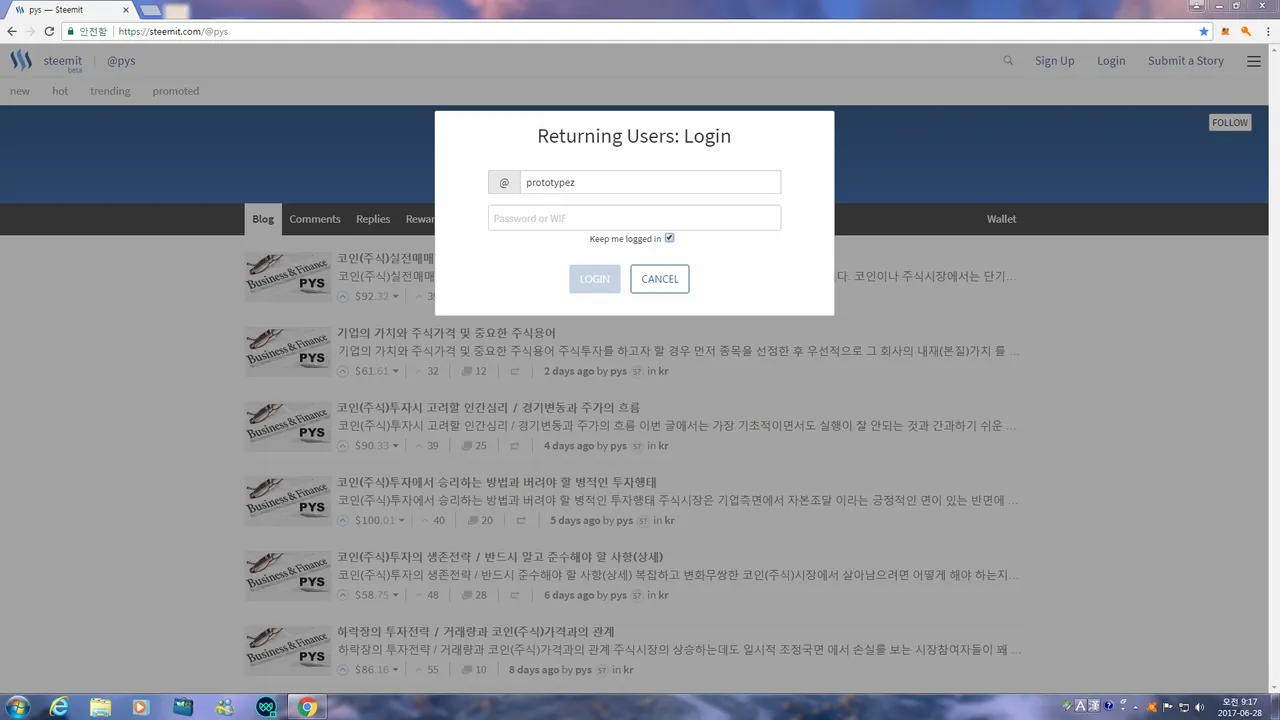
Task: Click the LOGIN button in dialog
Action: (595, 279)
